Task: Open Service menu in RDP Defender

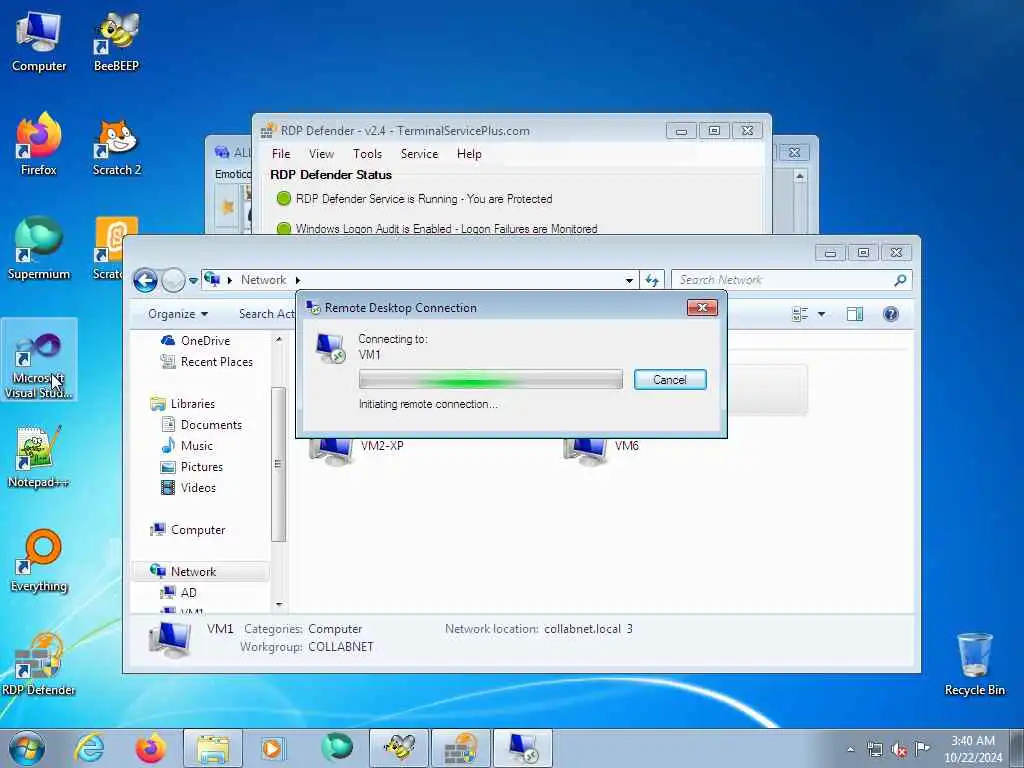Action: click(x=419, y=153)
